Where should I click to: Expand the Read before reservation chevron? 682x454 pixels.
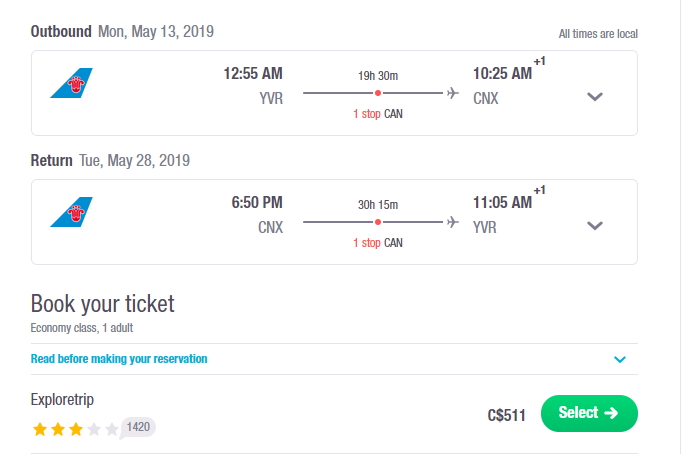pyautogui.click(x=620, y=360)
